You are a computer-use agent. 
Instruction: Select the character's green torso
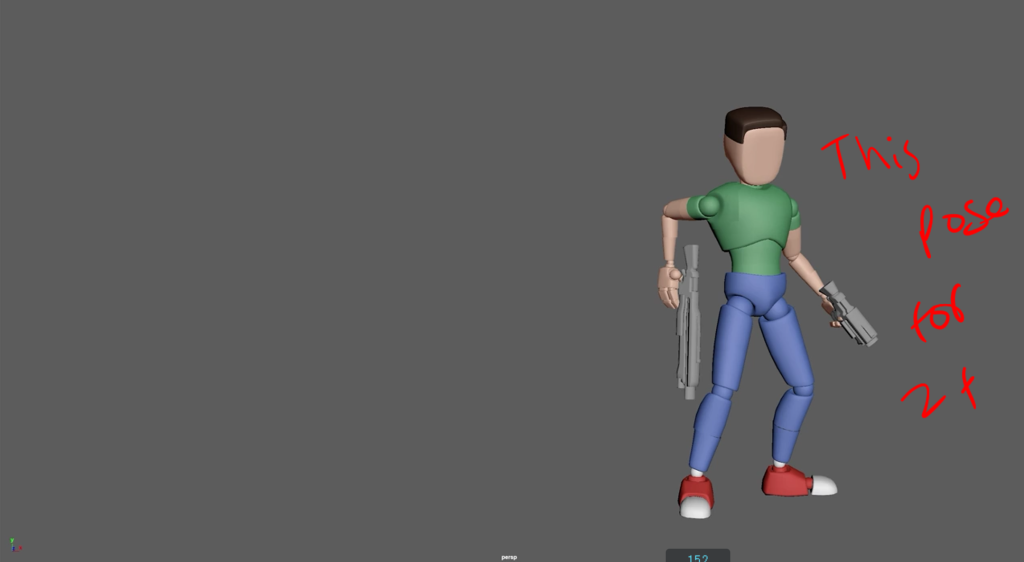752,228
